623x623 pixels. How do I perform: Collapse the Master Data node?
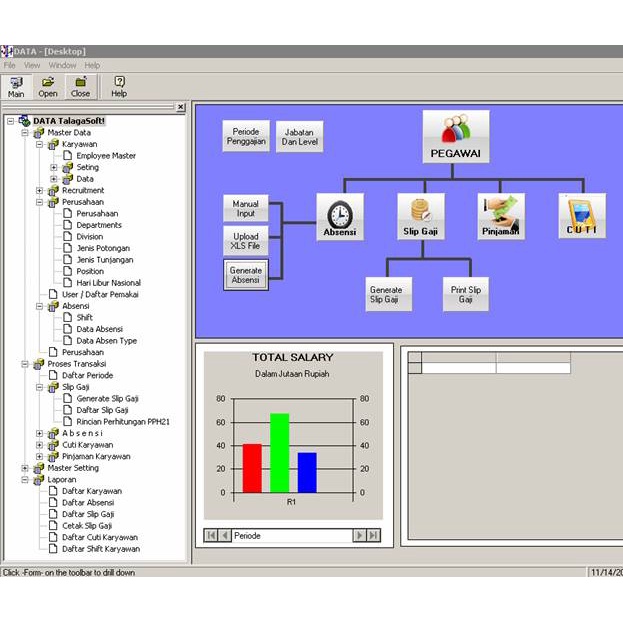25,133
